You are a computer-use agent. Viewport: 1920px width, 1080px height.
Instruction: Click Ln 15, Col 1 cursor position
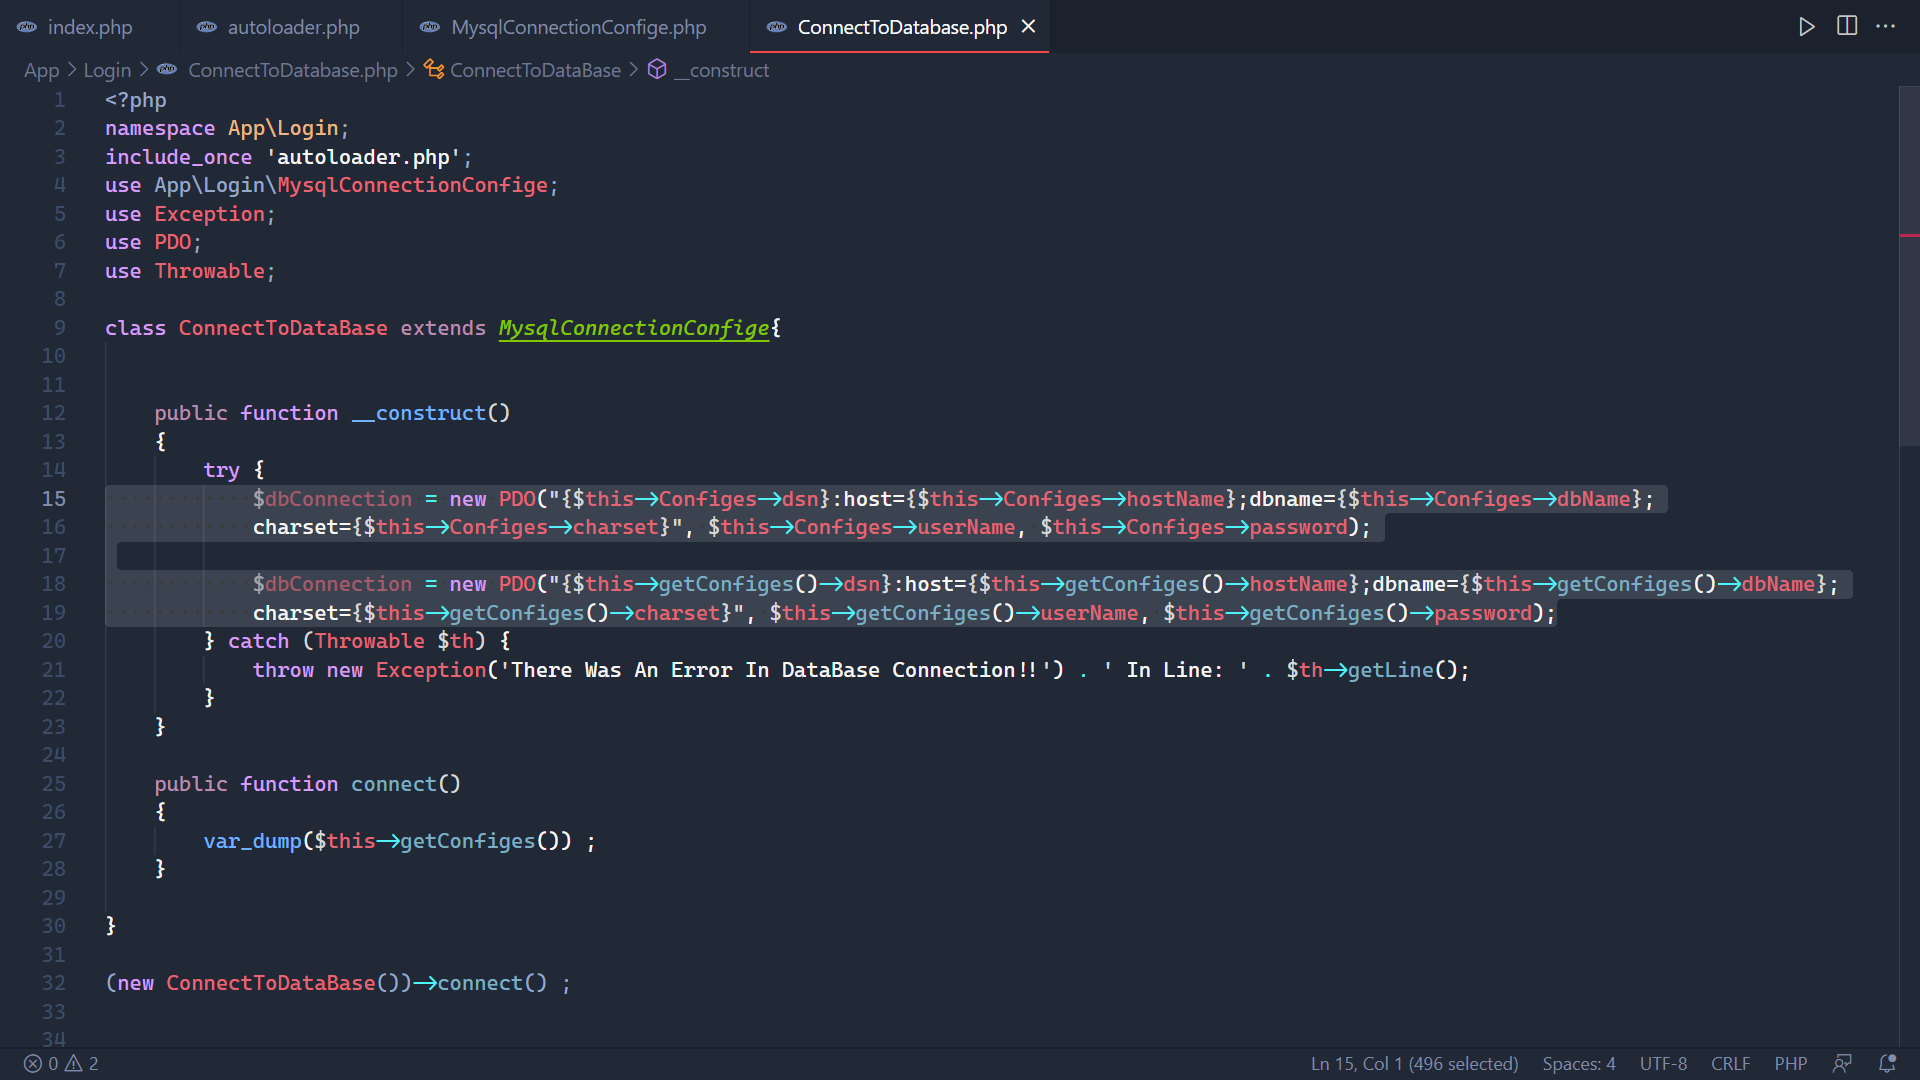pos(1414,1064)
